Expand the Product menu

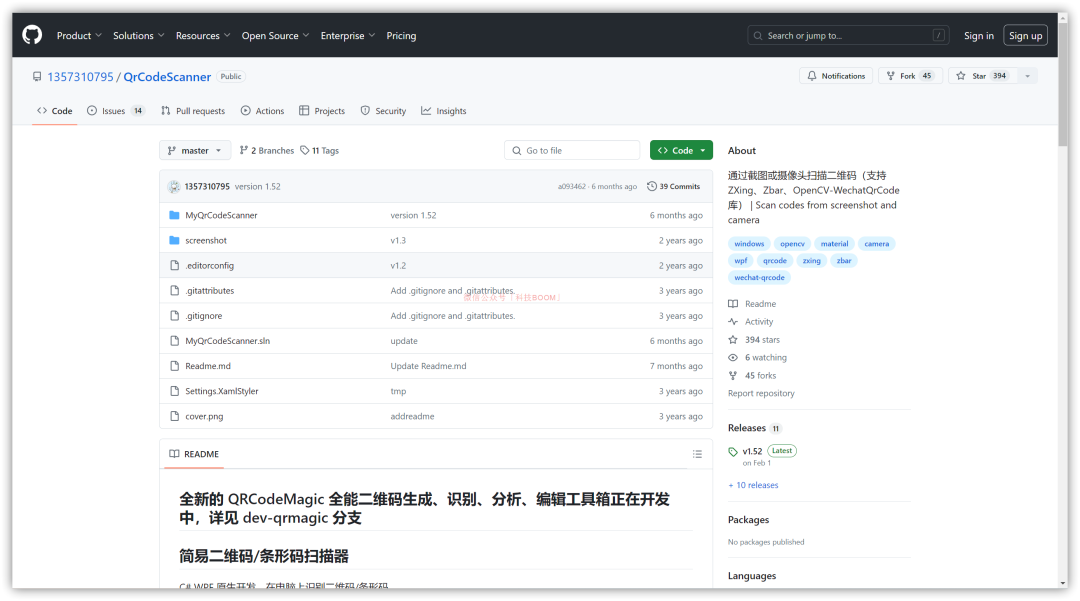tap(79, 36)
